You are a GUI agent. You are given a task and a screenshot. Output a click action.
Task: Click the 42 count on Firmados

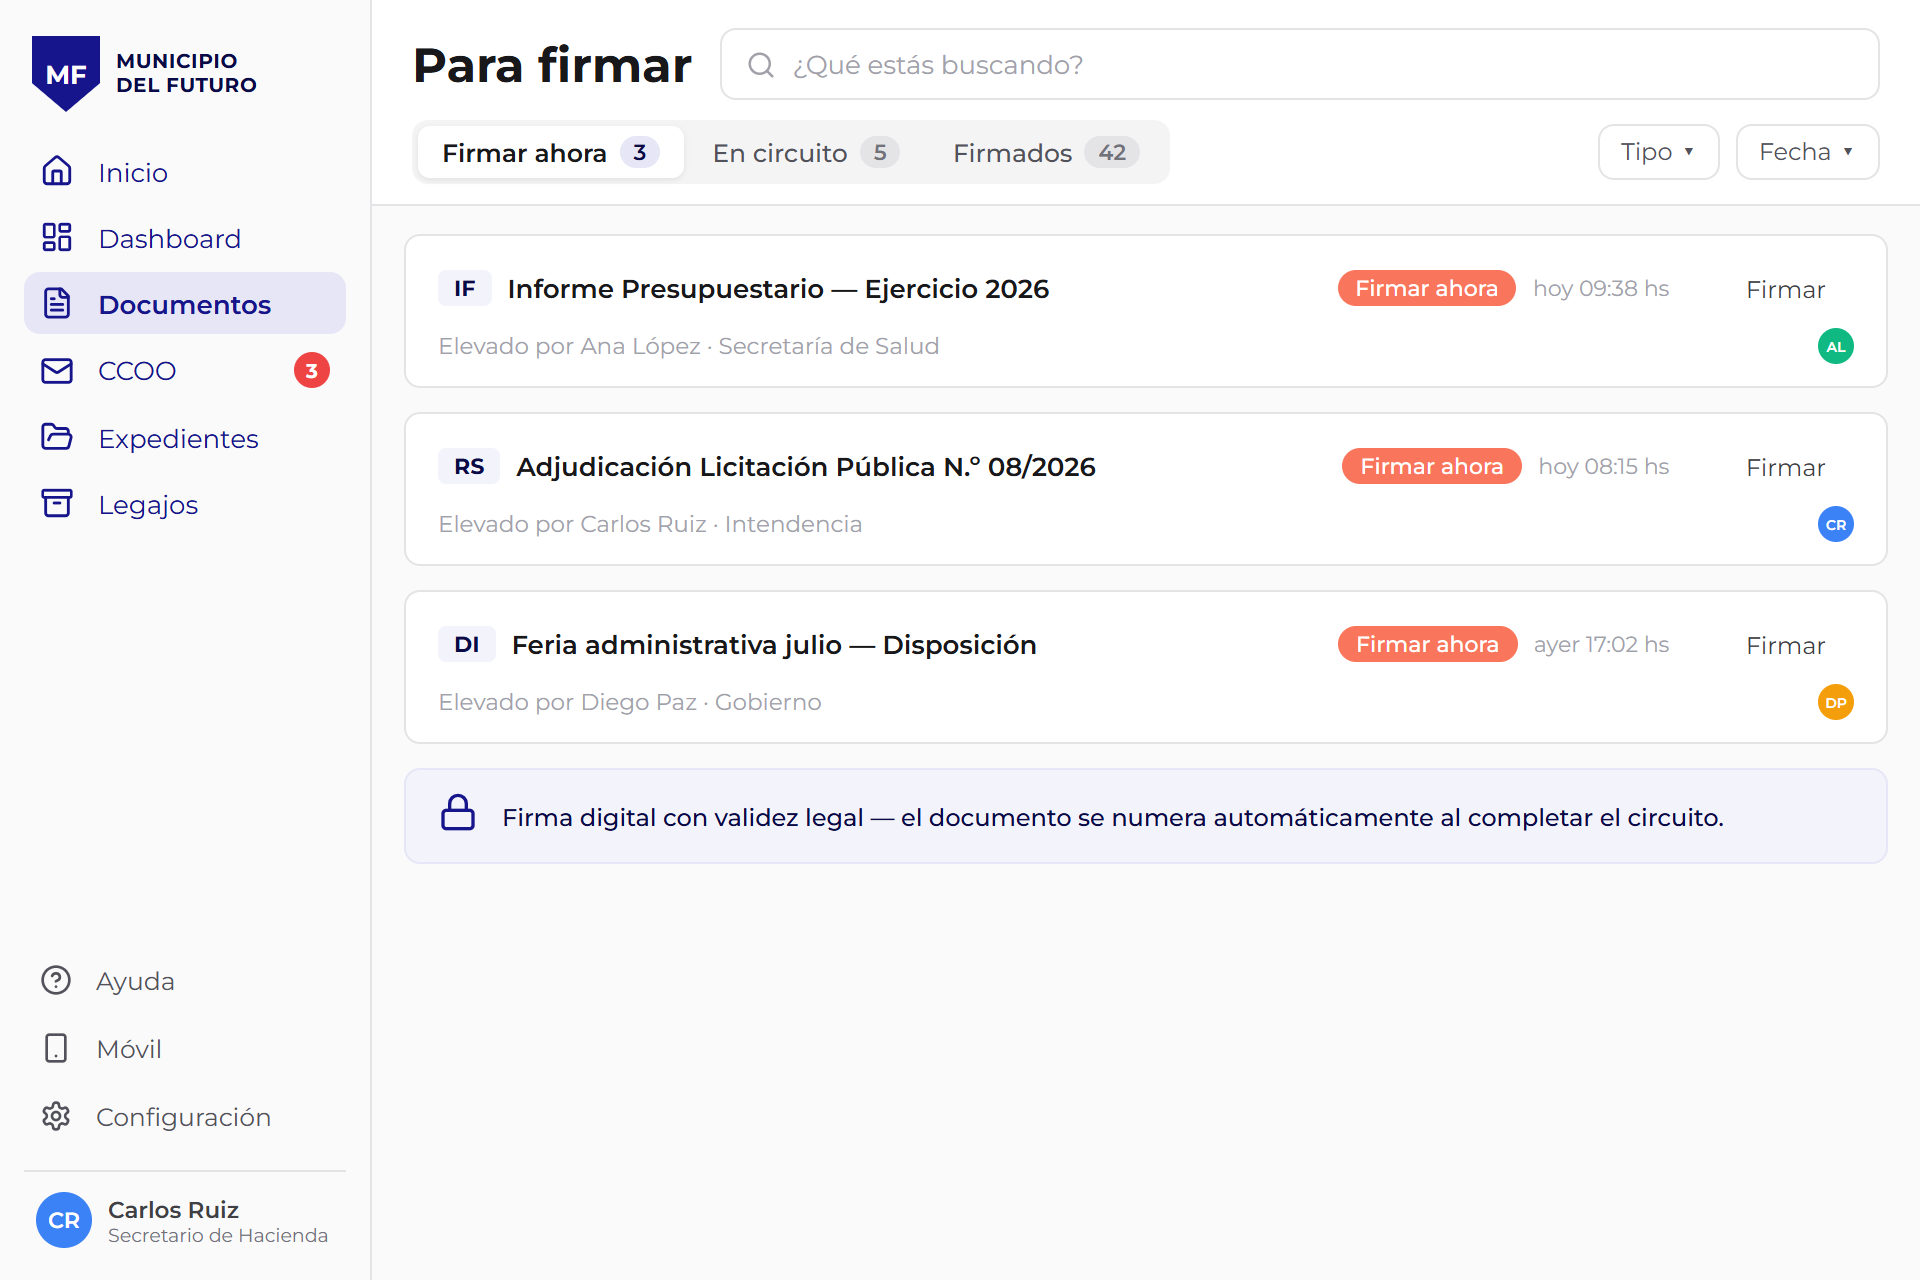point(1112,152)
